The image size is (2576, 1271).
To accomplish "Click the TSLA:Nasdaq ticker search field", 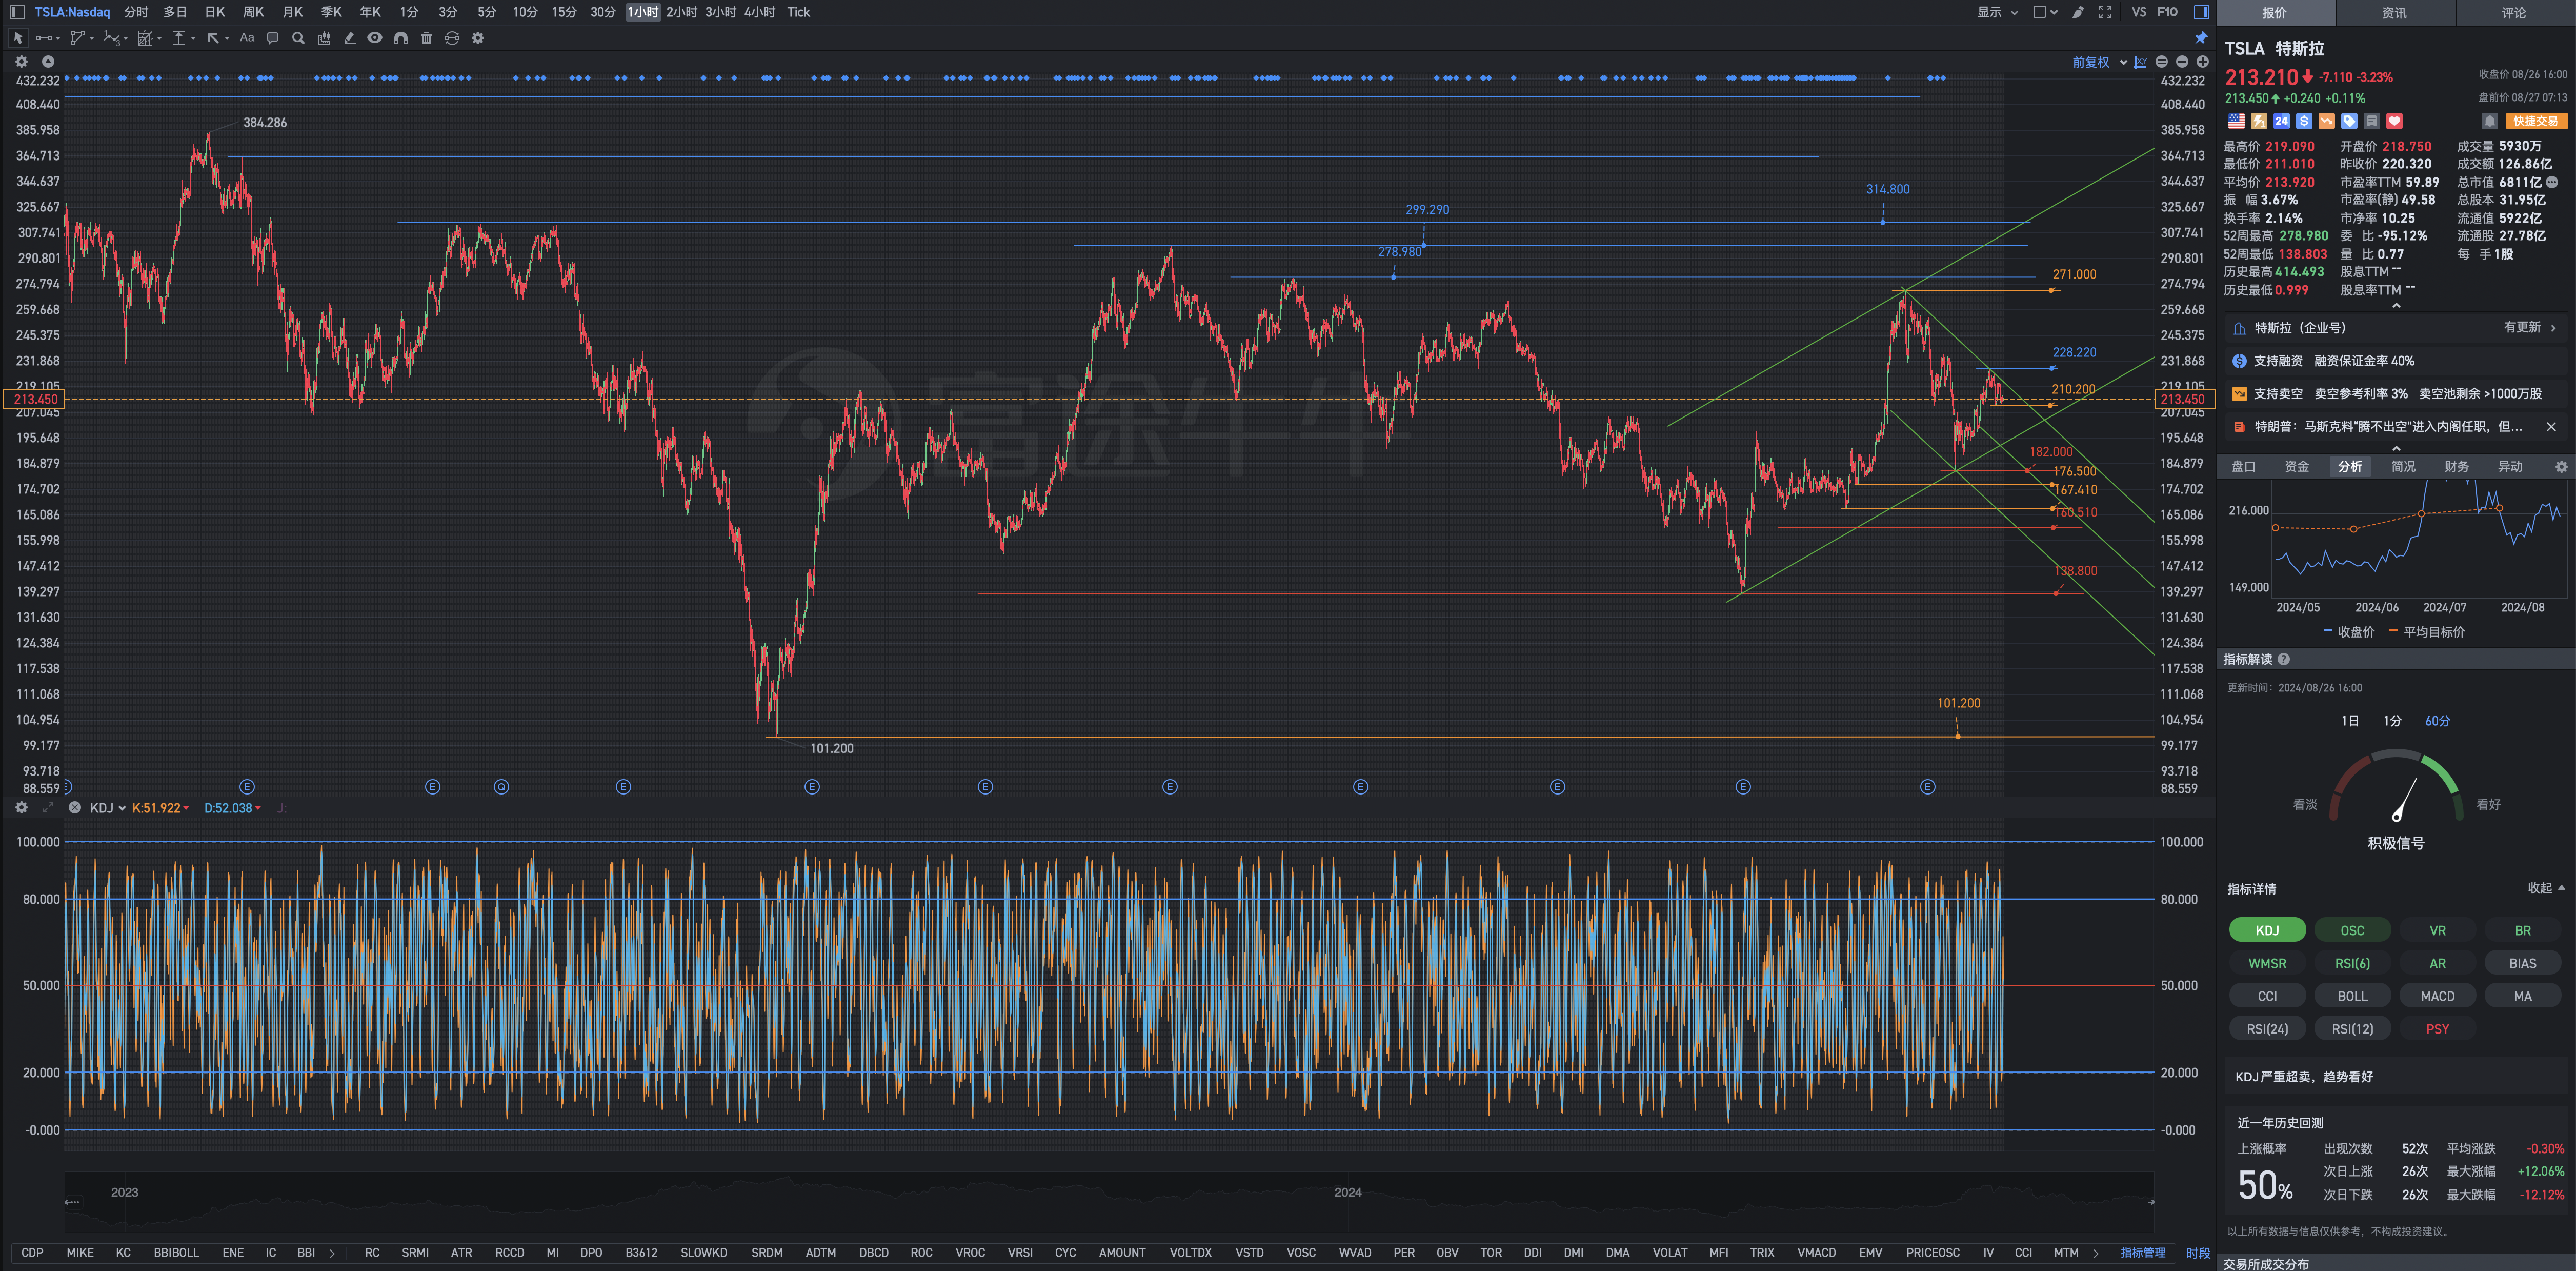I will coord(72,12).
